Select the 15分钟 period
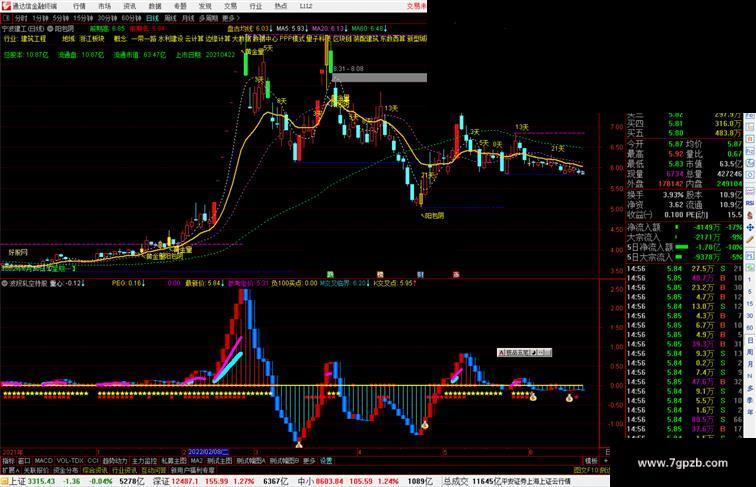756x487 pixels. tap(83, 18)
